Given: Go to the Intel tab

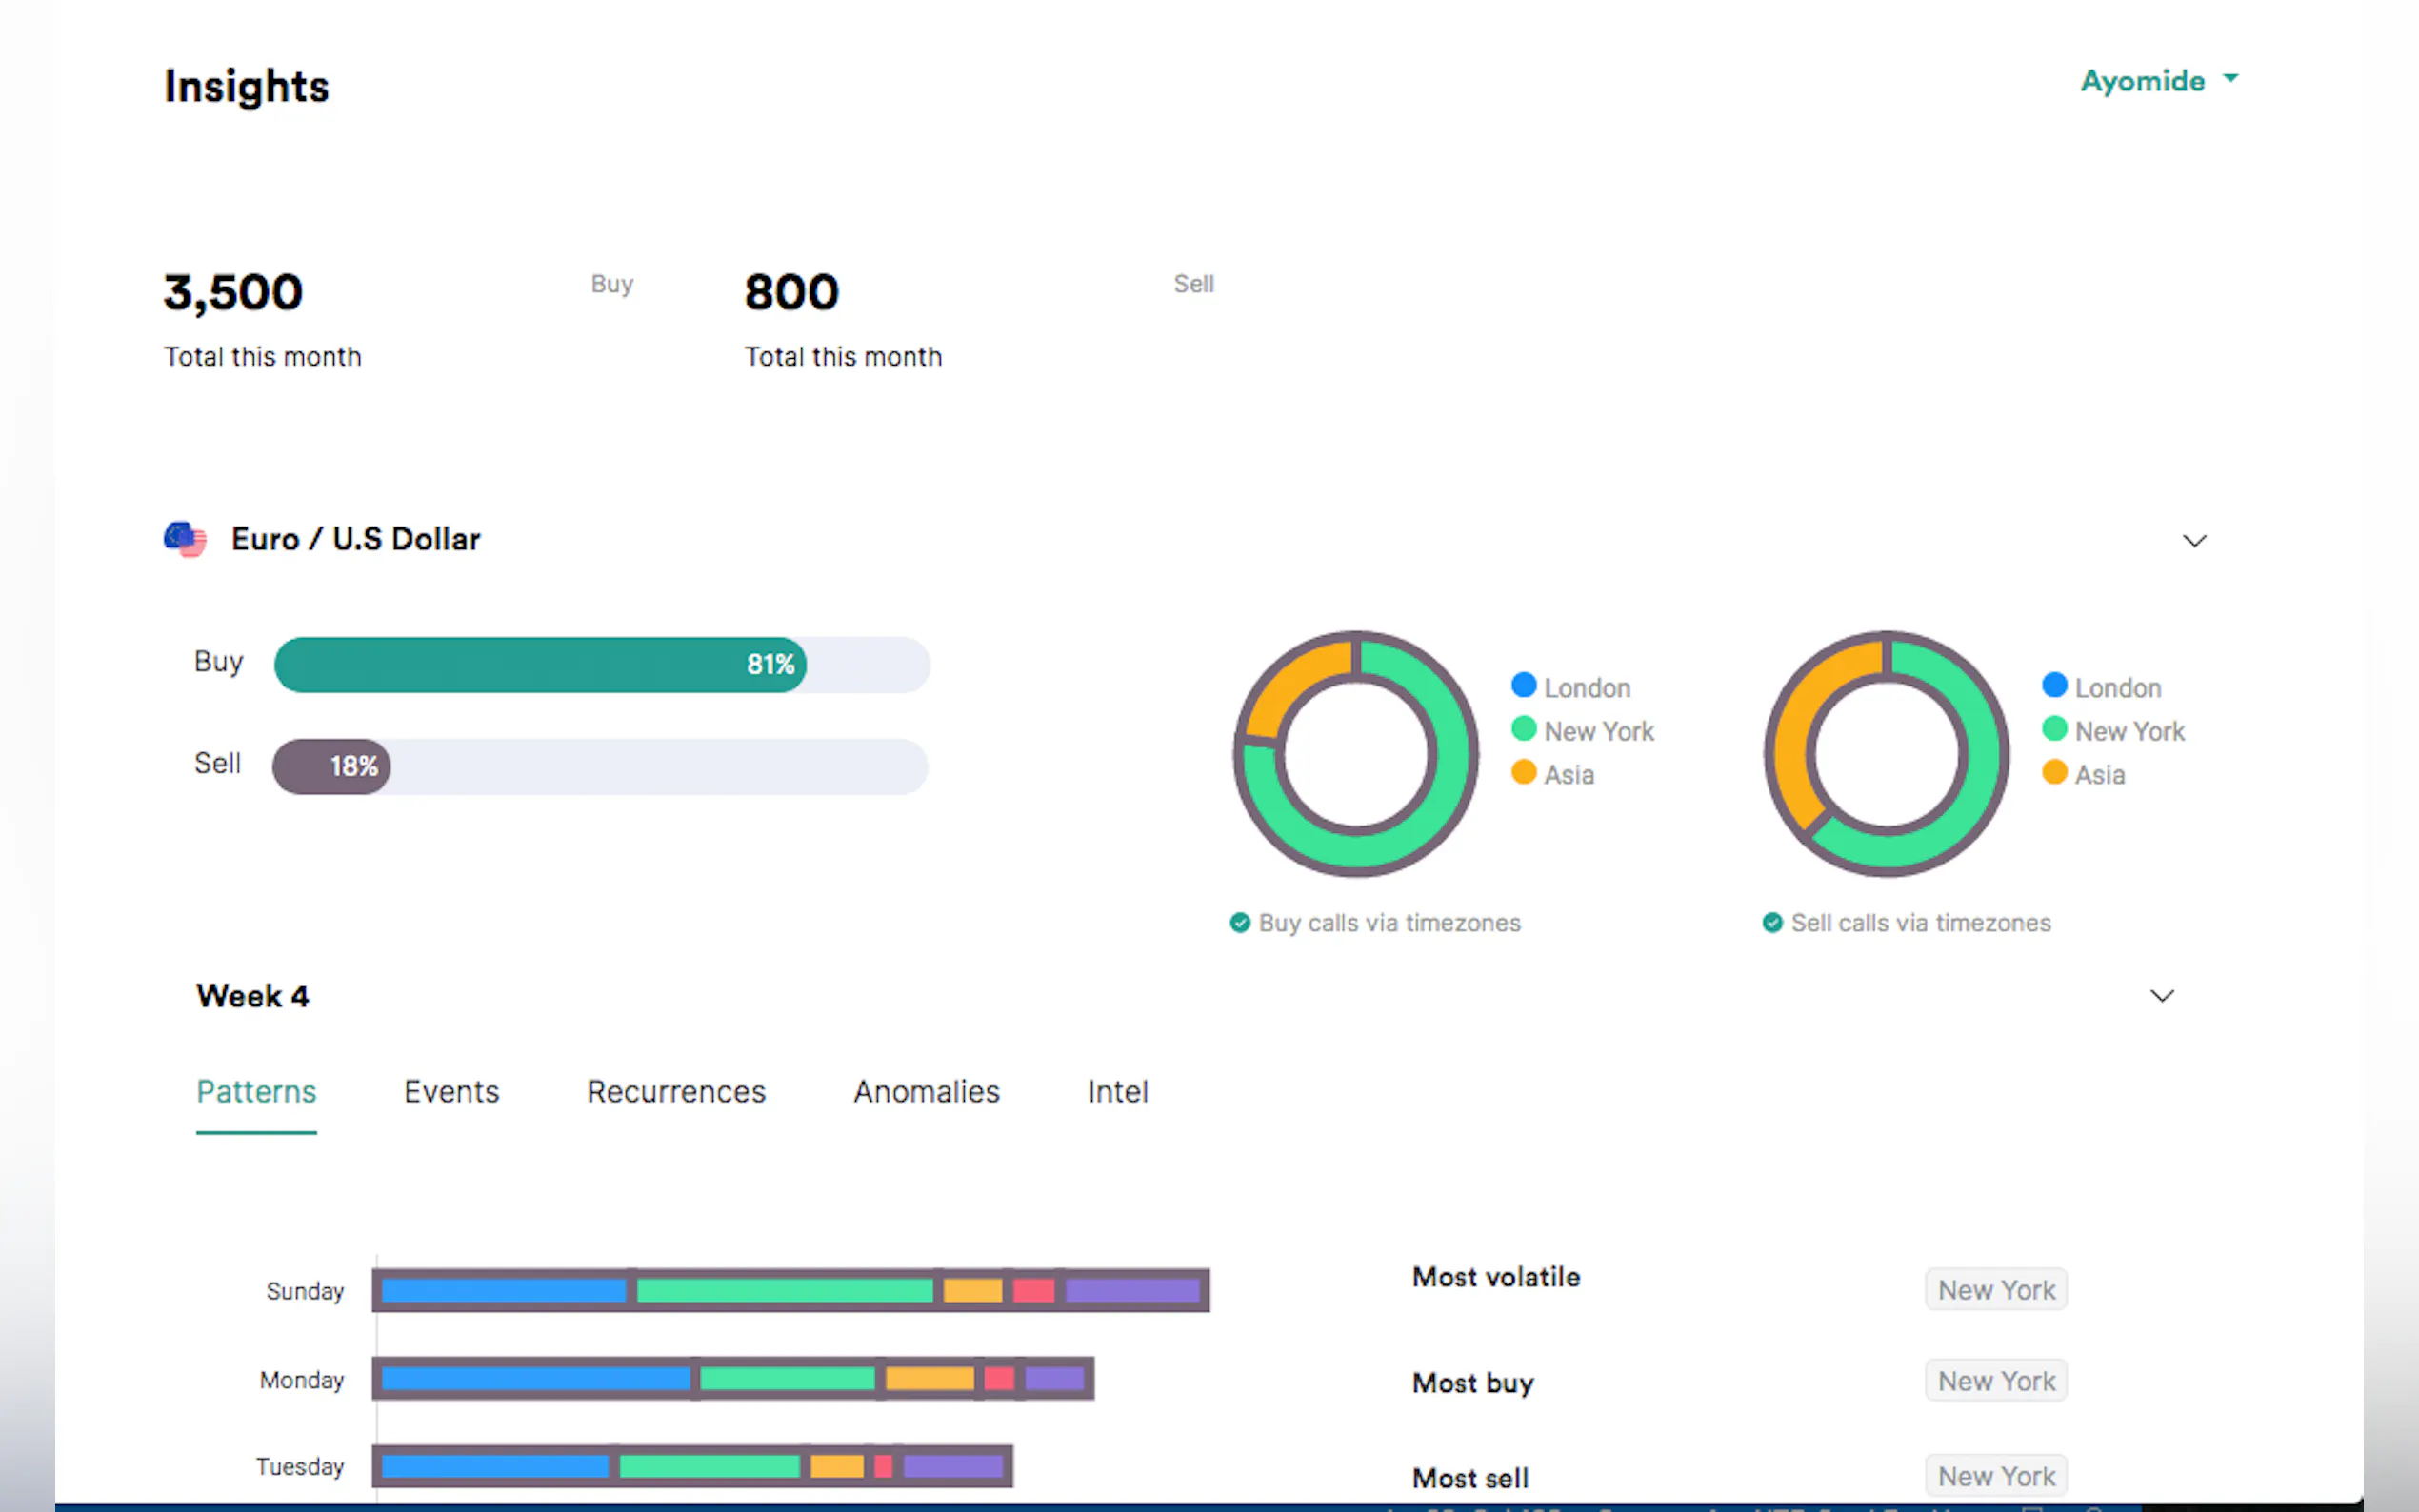Looking at the screenshot, I should tap(1117, 1091).
